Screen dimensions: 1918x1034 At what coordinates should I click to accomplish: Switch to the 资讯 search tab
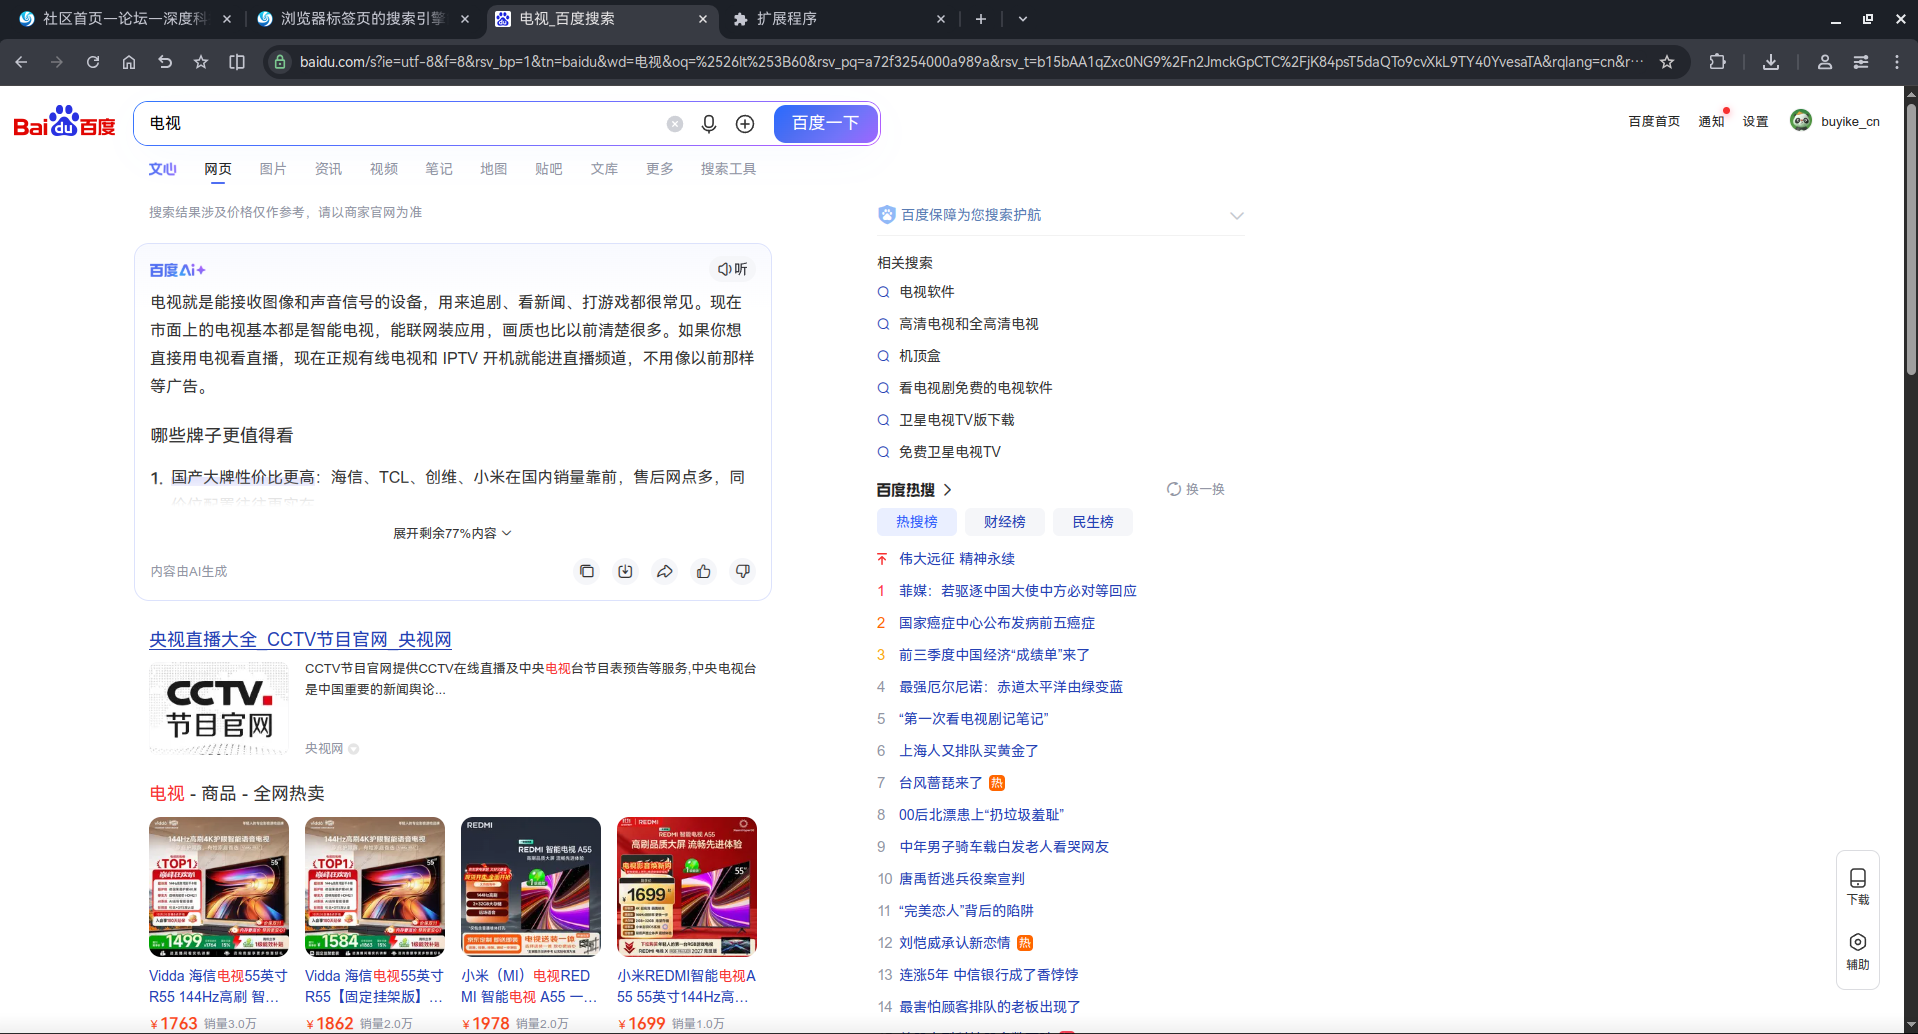coord(328,169)
